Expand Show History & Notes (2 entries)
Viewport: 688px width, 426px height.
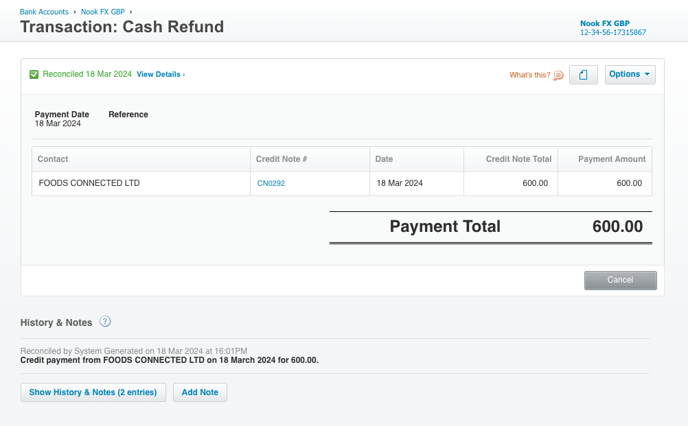(93, 392)
